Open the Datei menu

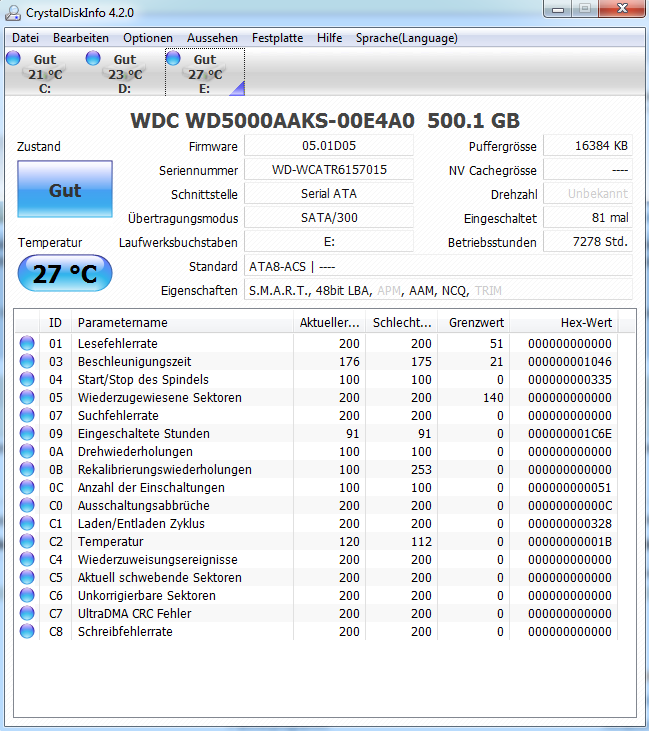click(26, 38)
